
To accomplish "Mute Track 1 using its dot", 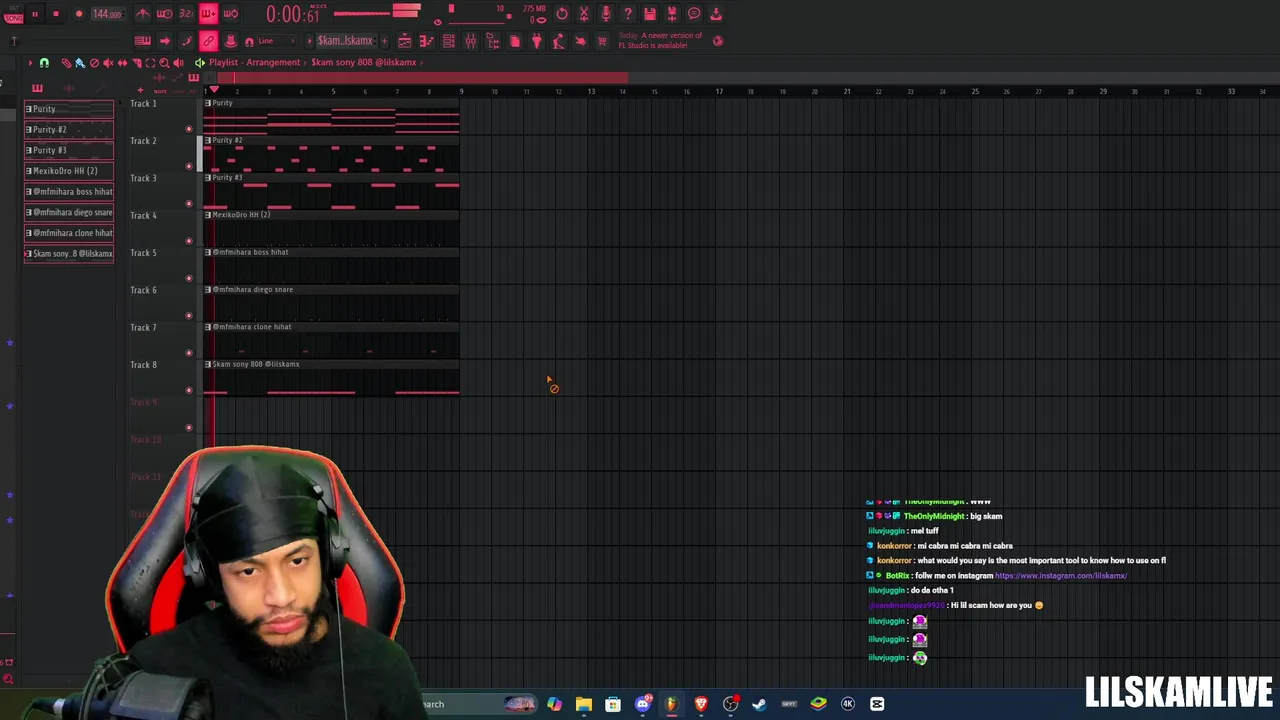I will pyautogui.click(x=189, y=129).
